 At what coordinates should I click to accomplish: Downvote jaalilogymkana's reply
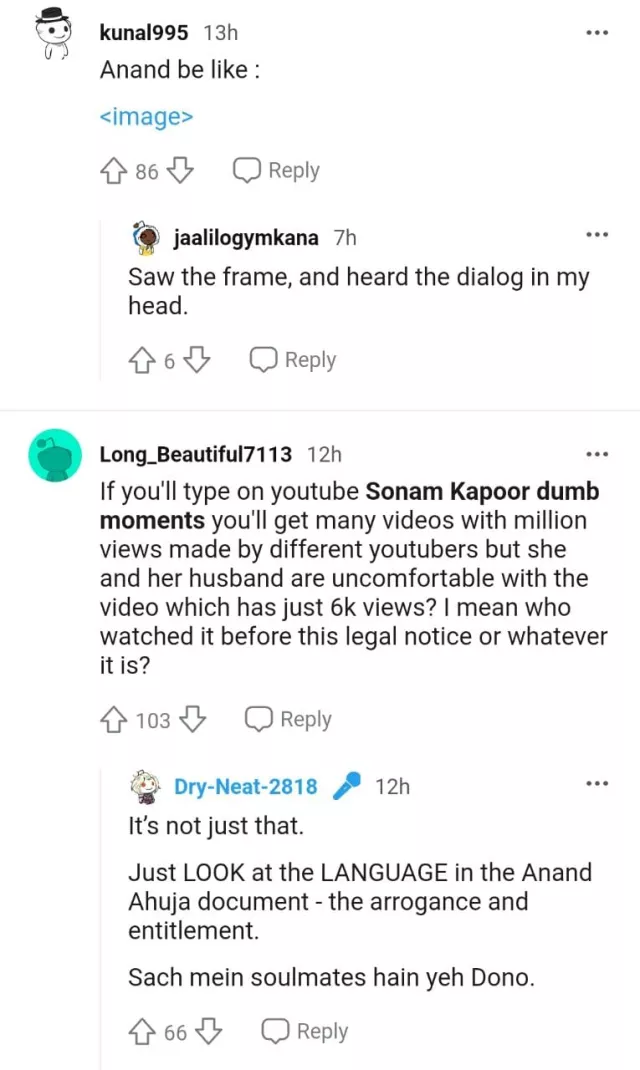197,360
